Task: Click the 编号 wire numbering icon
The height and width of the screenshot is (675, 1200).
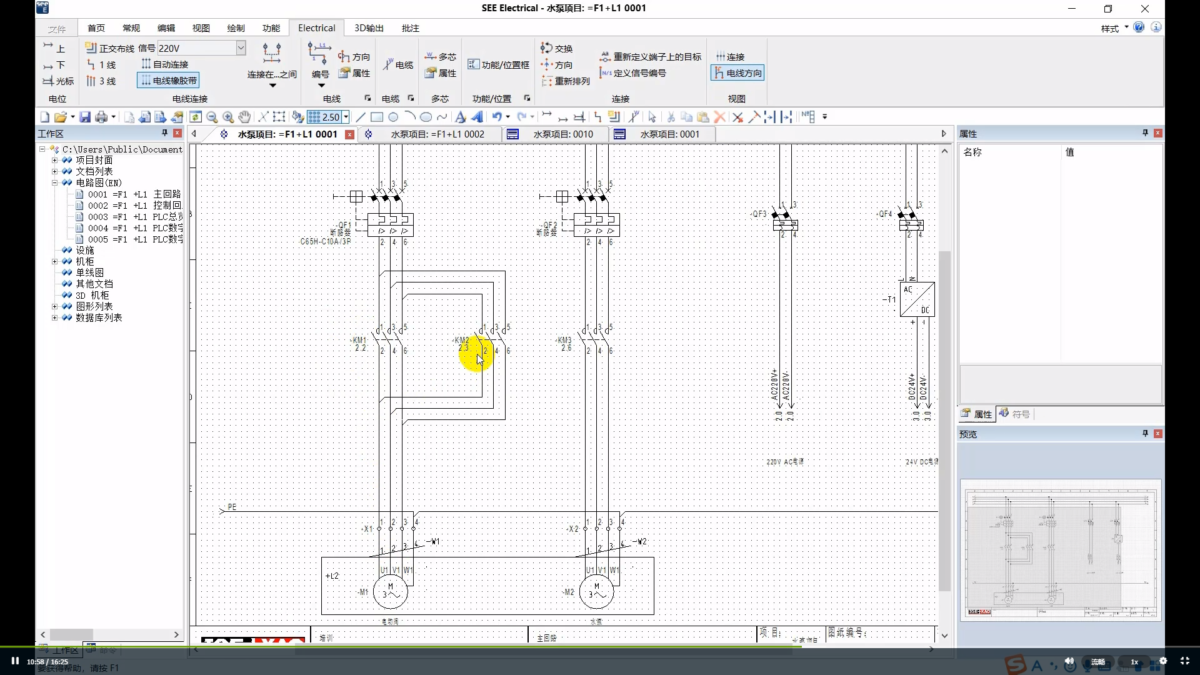Action: (320, 61)
